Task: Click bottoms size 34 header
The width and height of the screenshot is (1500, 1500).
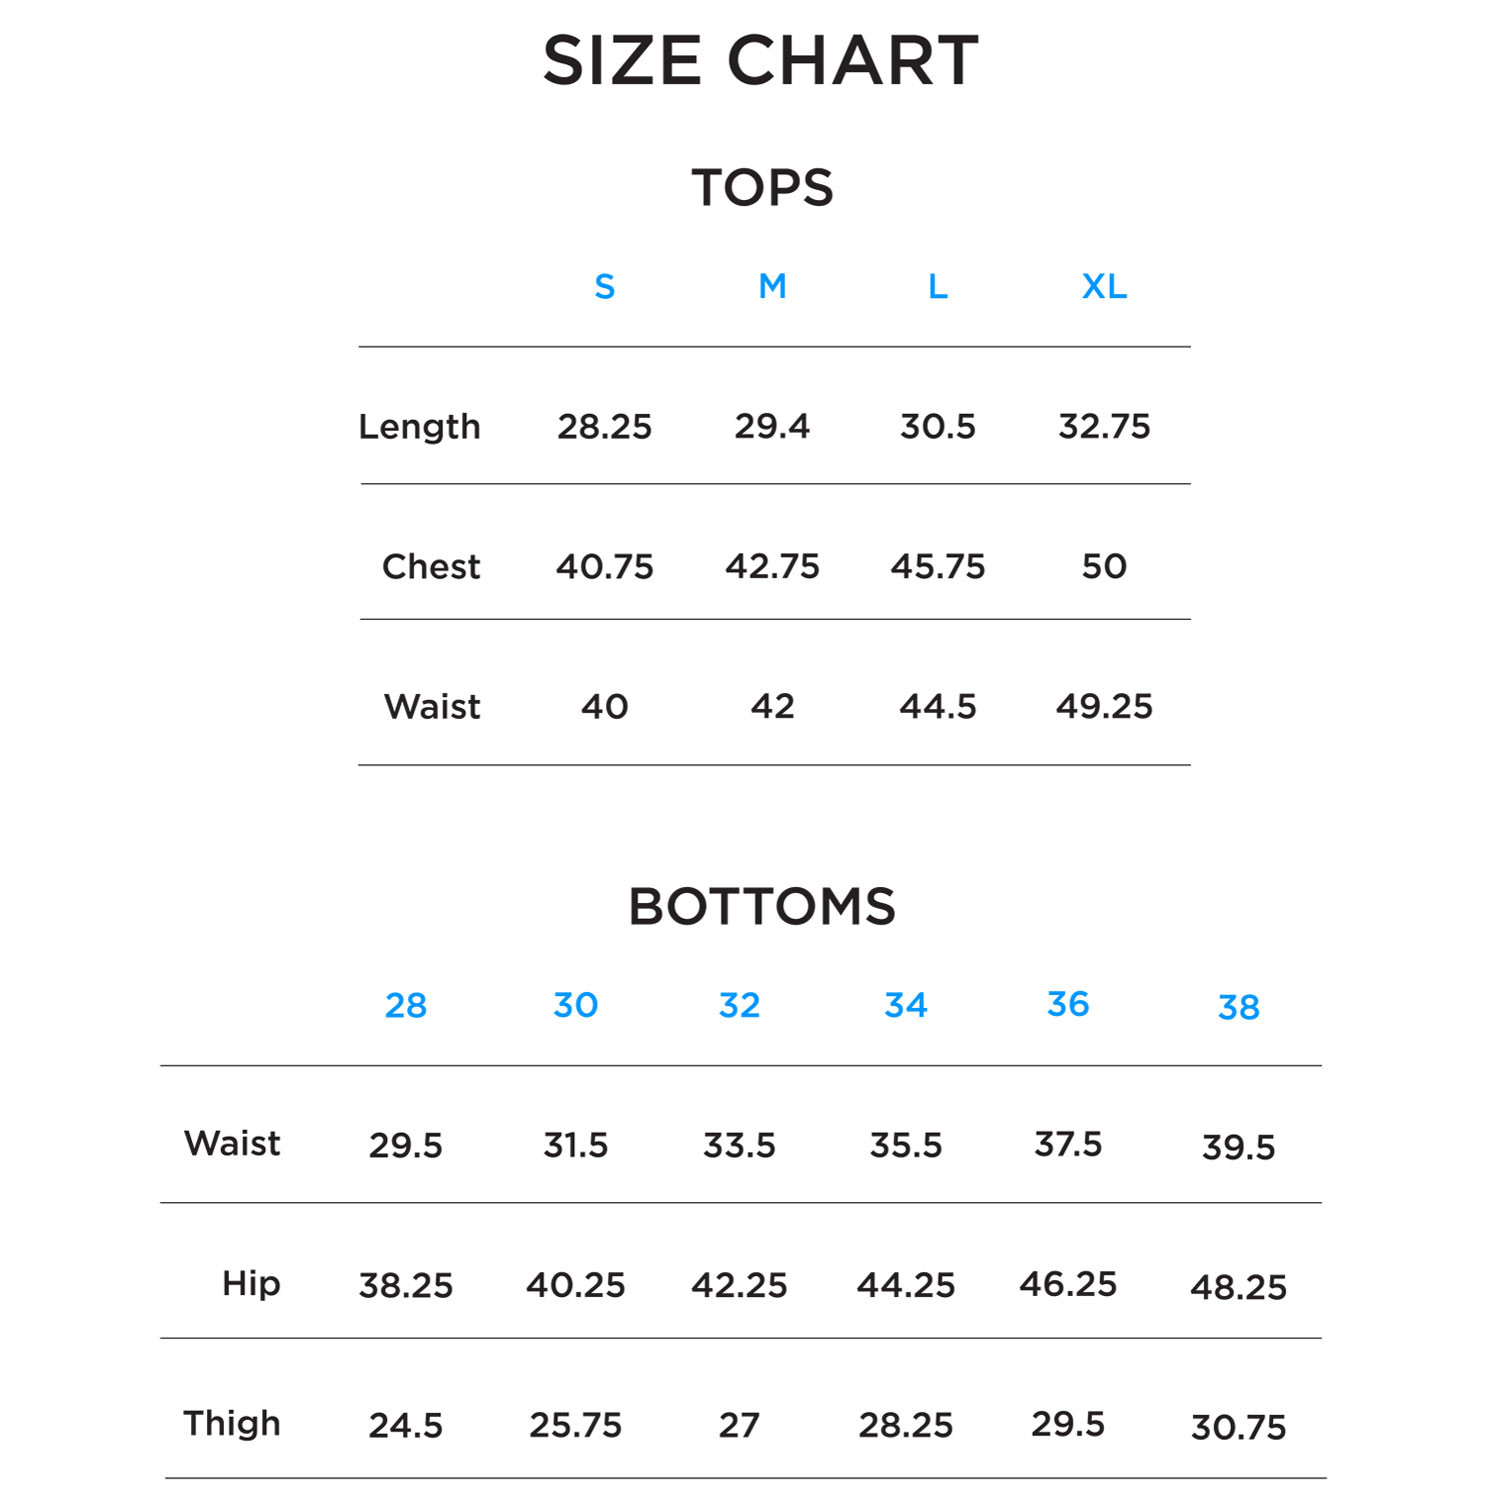Action: point(905,1005)
